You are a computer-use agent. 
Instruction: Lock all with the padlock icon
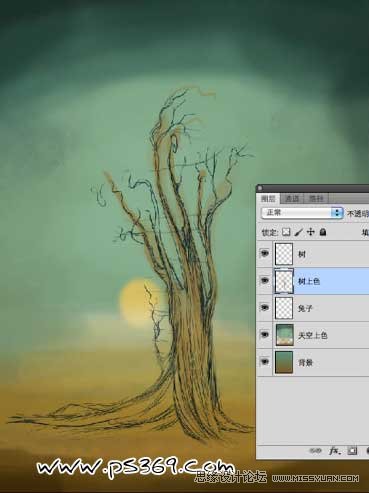click(323, 232)
